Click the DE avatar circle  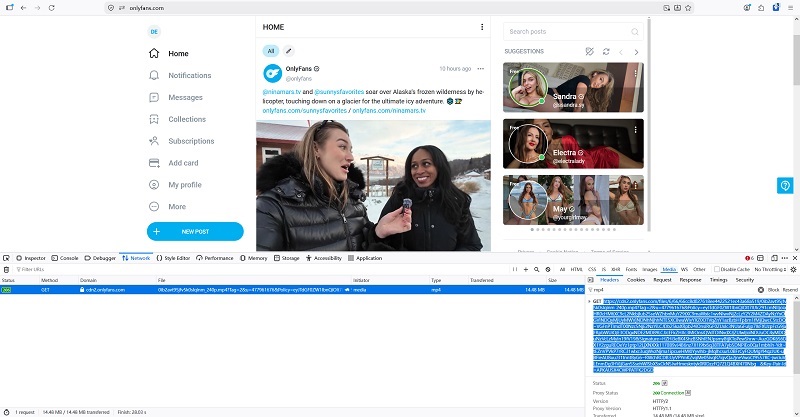pyautogui.click(x=154, y=32)
